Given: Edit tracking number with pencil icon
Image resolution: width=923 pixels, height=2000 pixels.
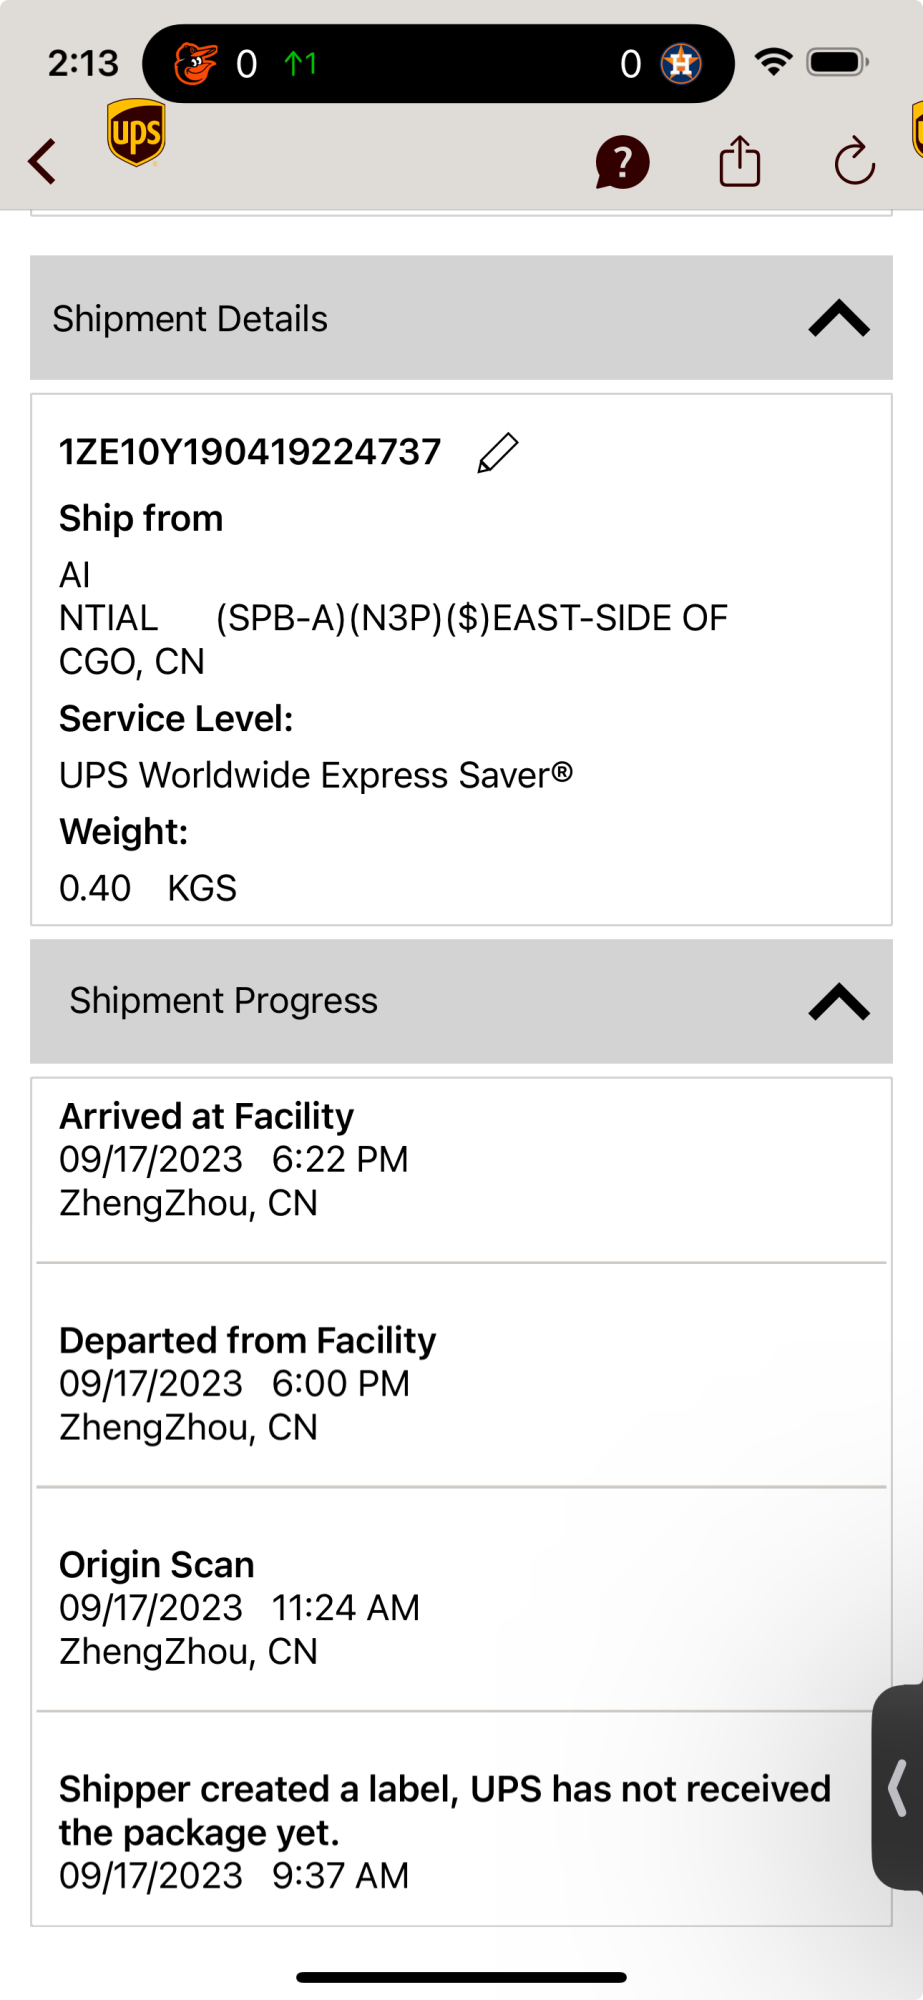Looking at the screenshot, I should click(x=498, y=452).
